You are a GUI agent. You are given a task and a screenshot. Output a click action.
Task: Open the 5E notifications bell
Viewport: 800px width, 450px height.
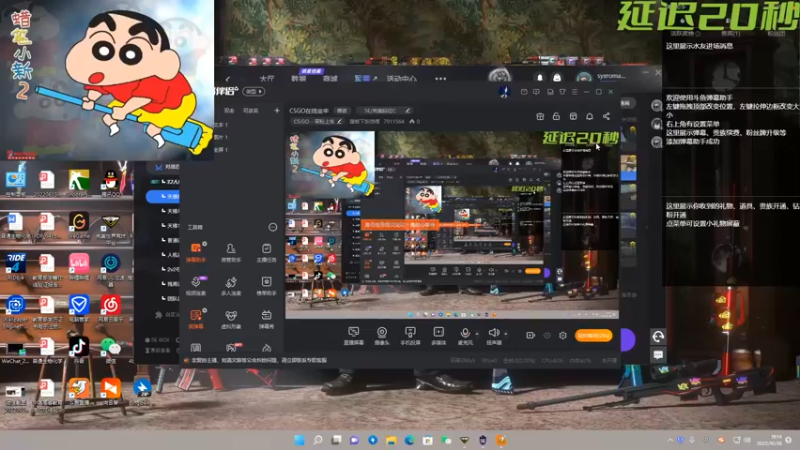pos(540,78)
